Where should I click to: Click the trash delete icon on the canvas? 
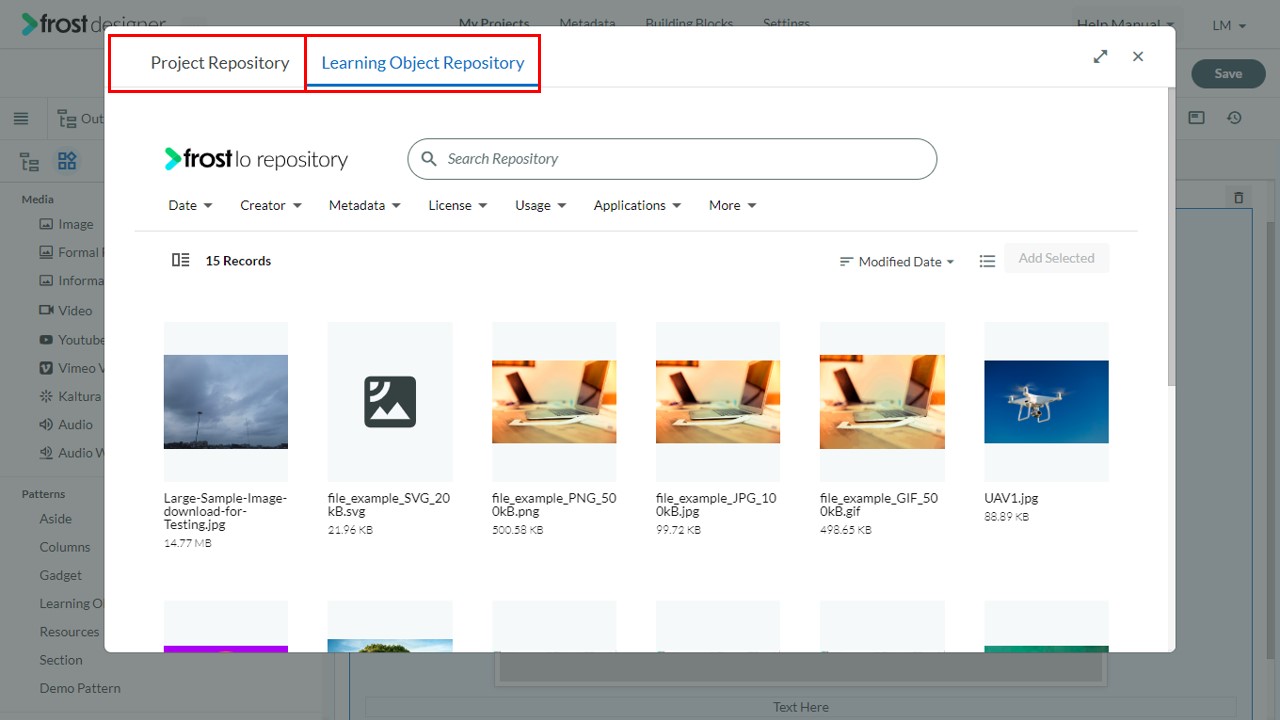point(1239,198)
